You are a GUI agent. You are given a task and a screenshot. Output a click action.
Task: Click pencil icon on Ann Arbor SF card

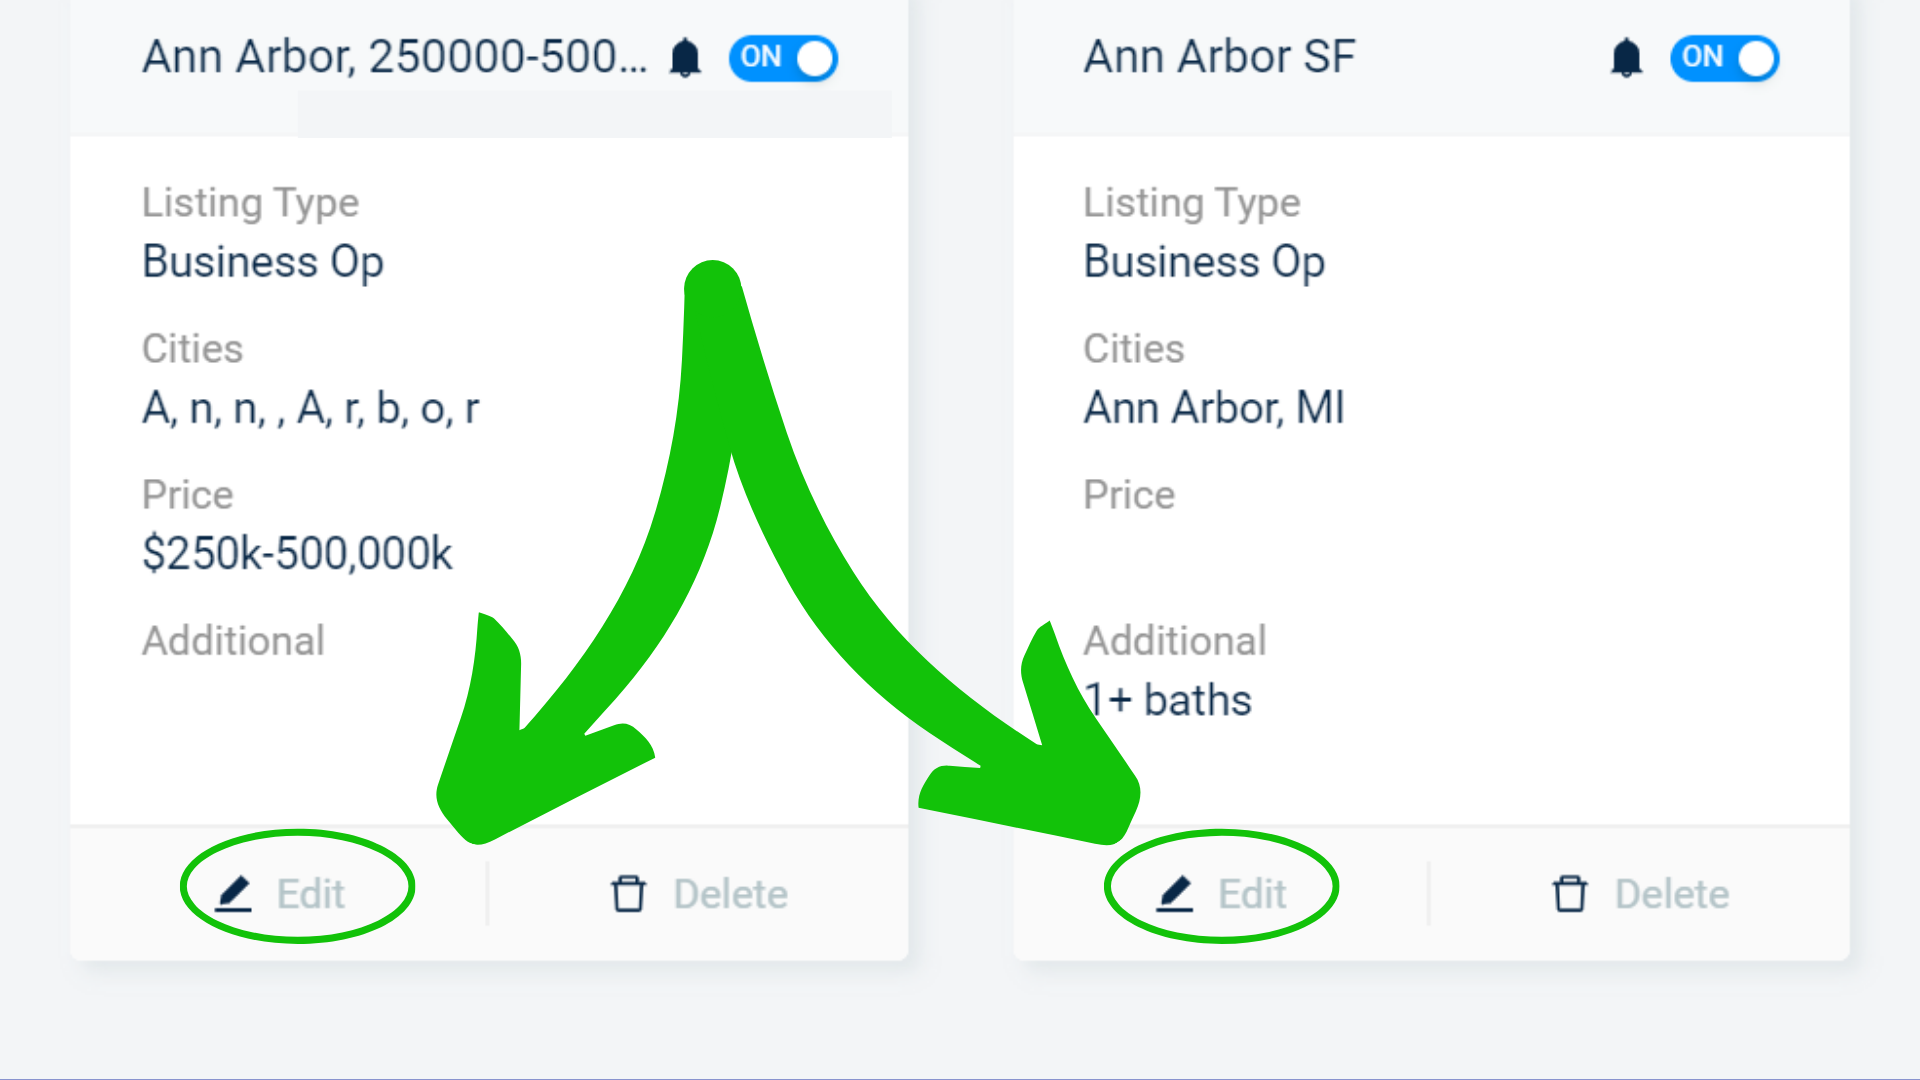coord(1175,893)
